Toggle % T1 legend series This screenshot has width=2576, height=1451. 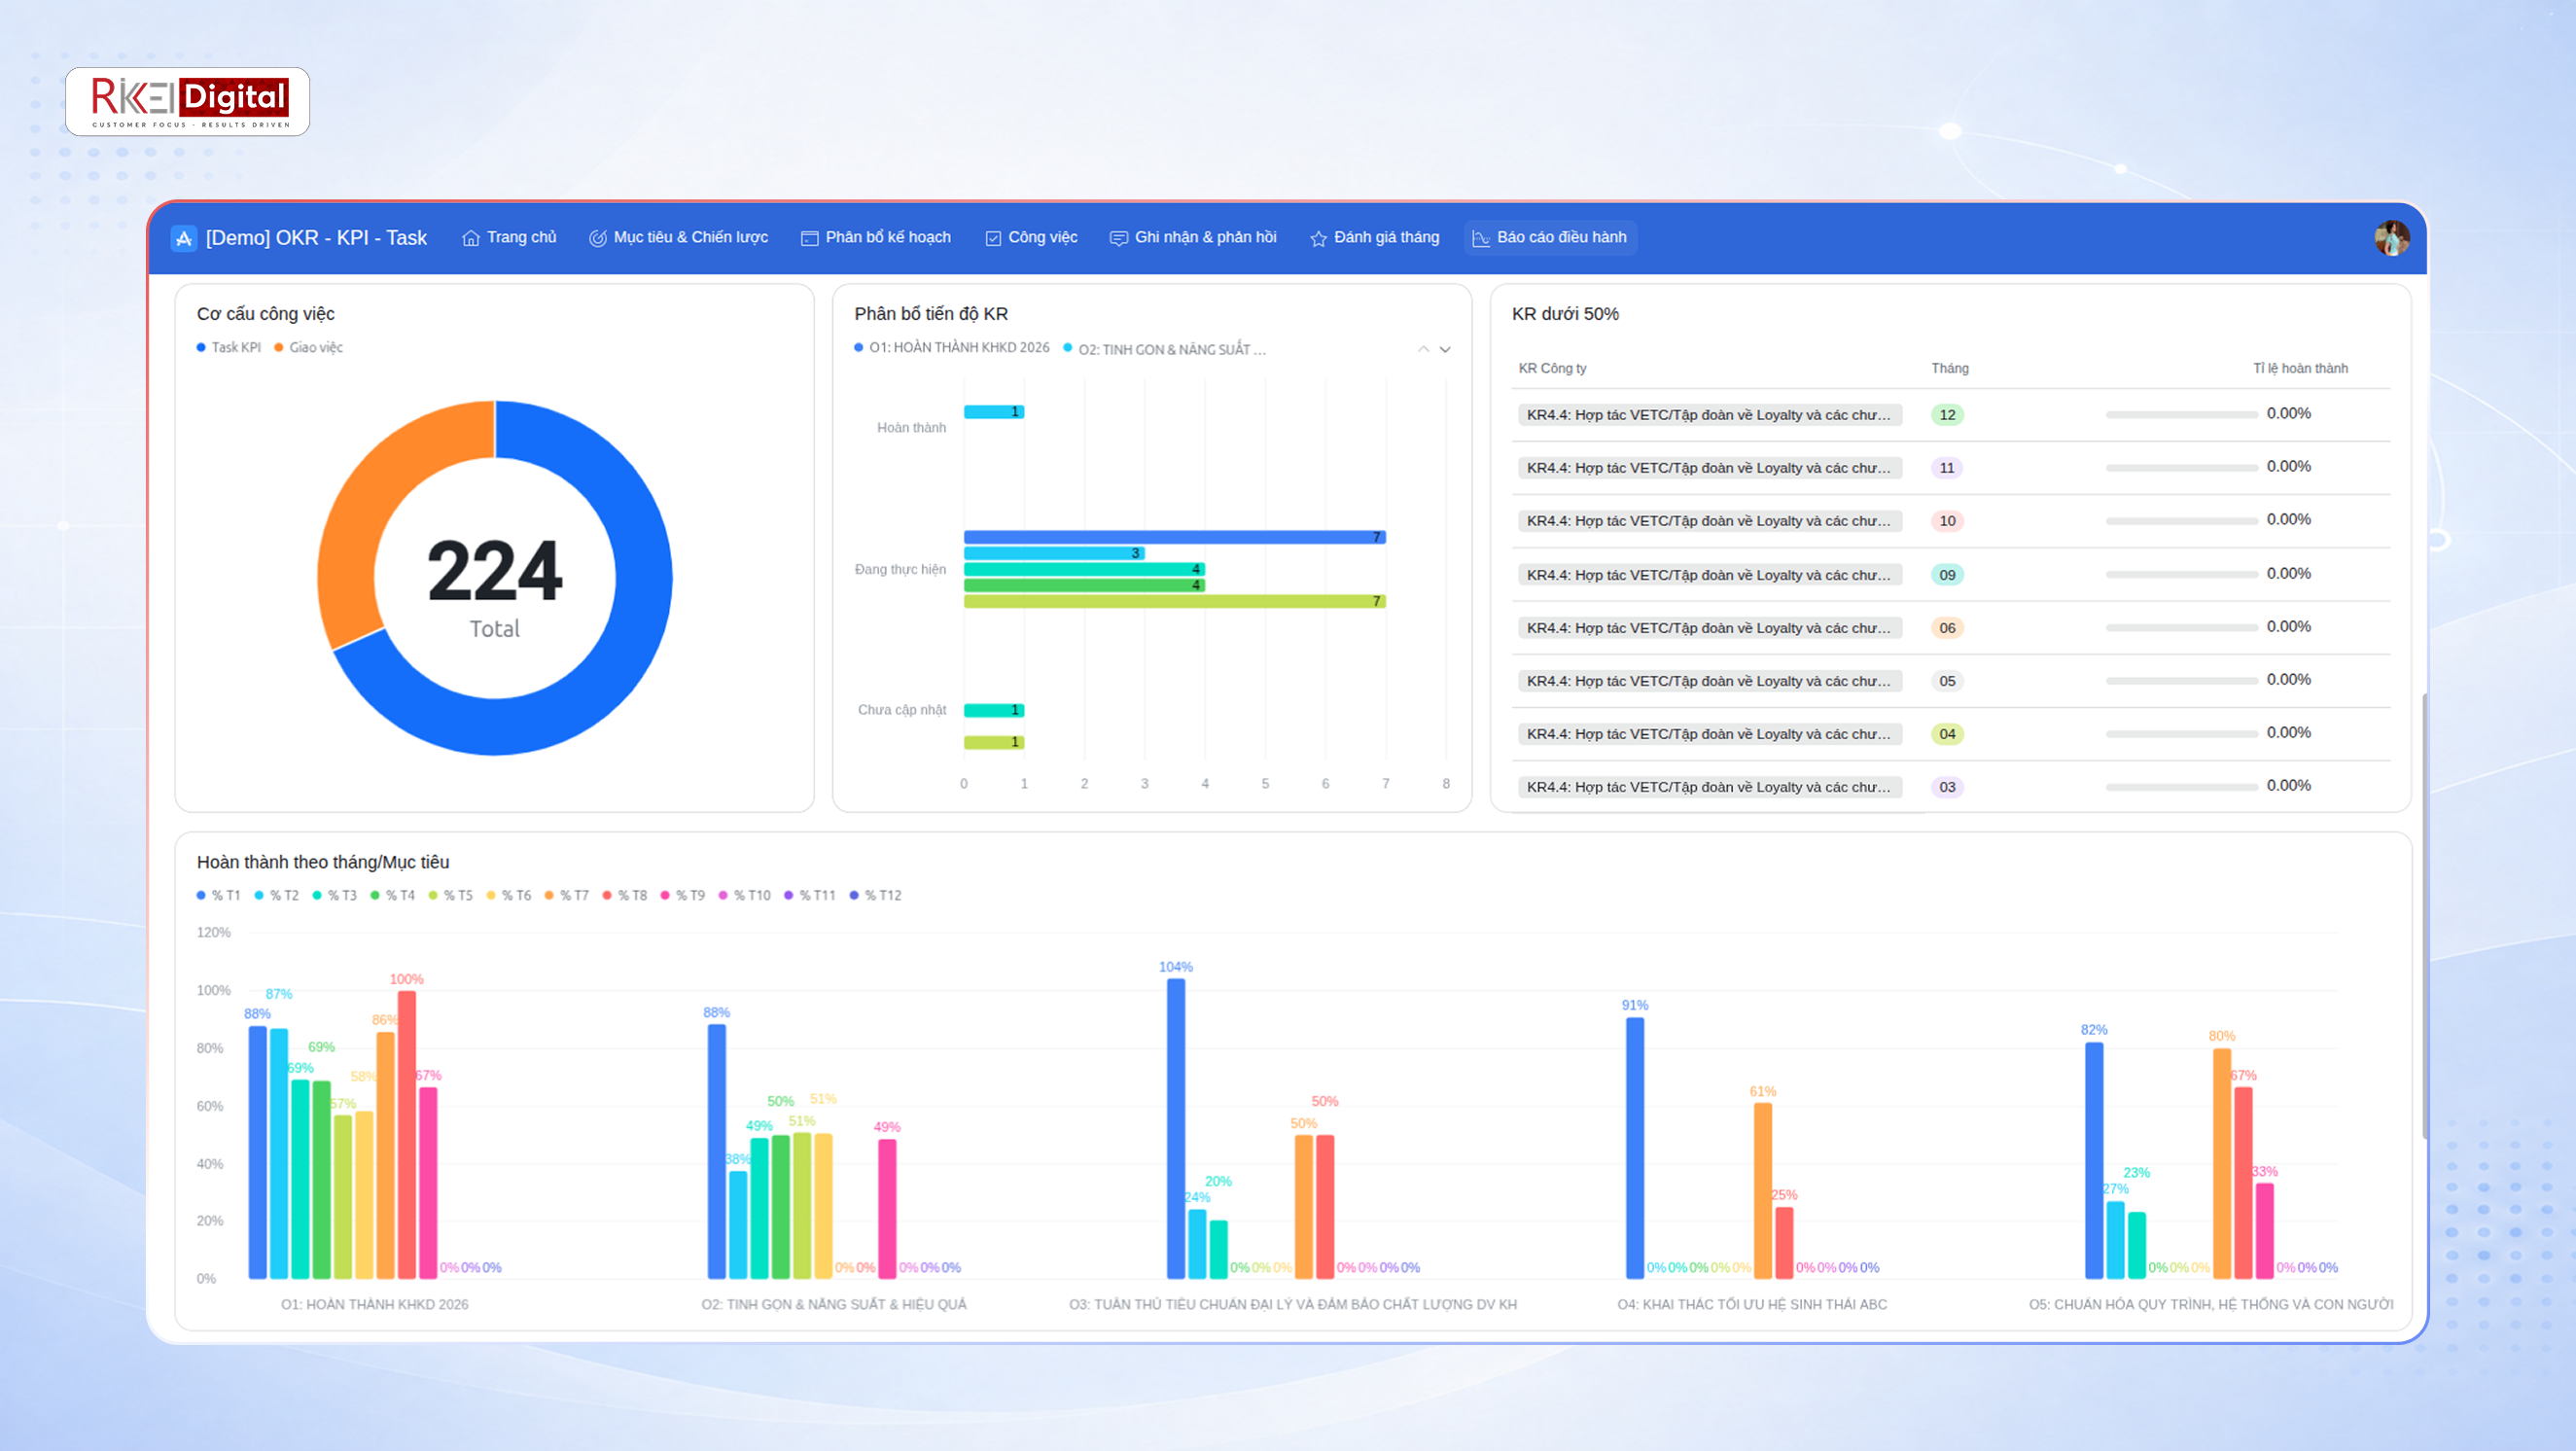(219, 895)
